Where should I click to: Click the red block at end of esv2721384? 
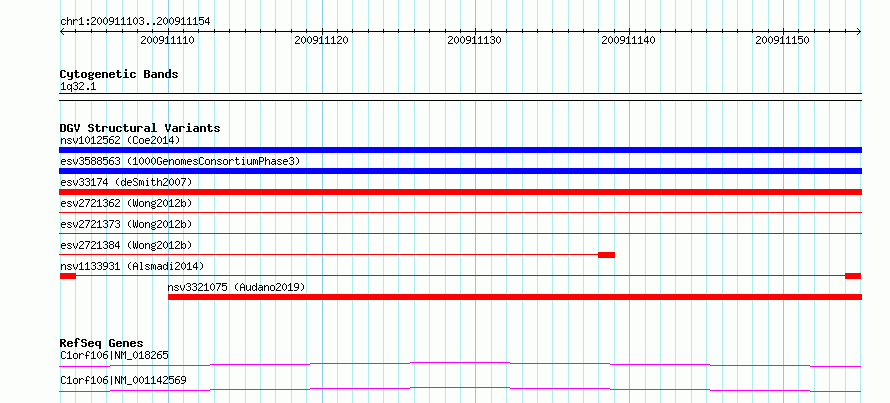(606, 255)
